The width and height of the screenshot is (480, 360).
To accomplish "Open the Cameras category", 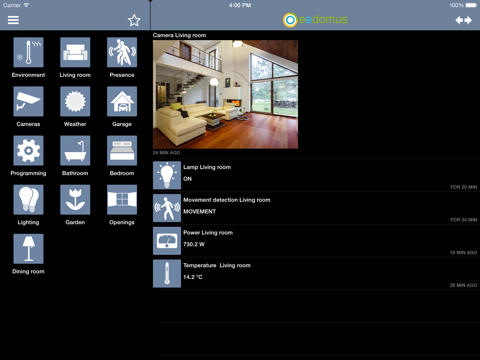I will [28, 101].
